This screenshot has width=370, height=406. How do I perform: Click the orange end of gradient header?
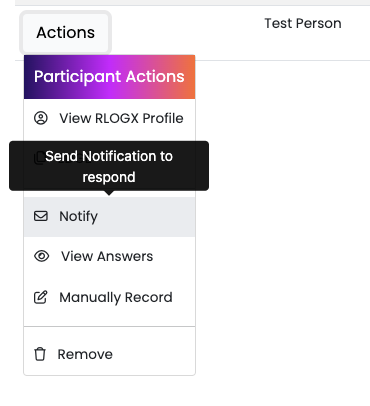[189, 77]
